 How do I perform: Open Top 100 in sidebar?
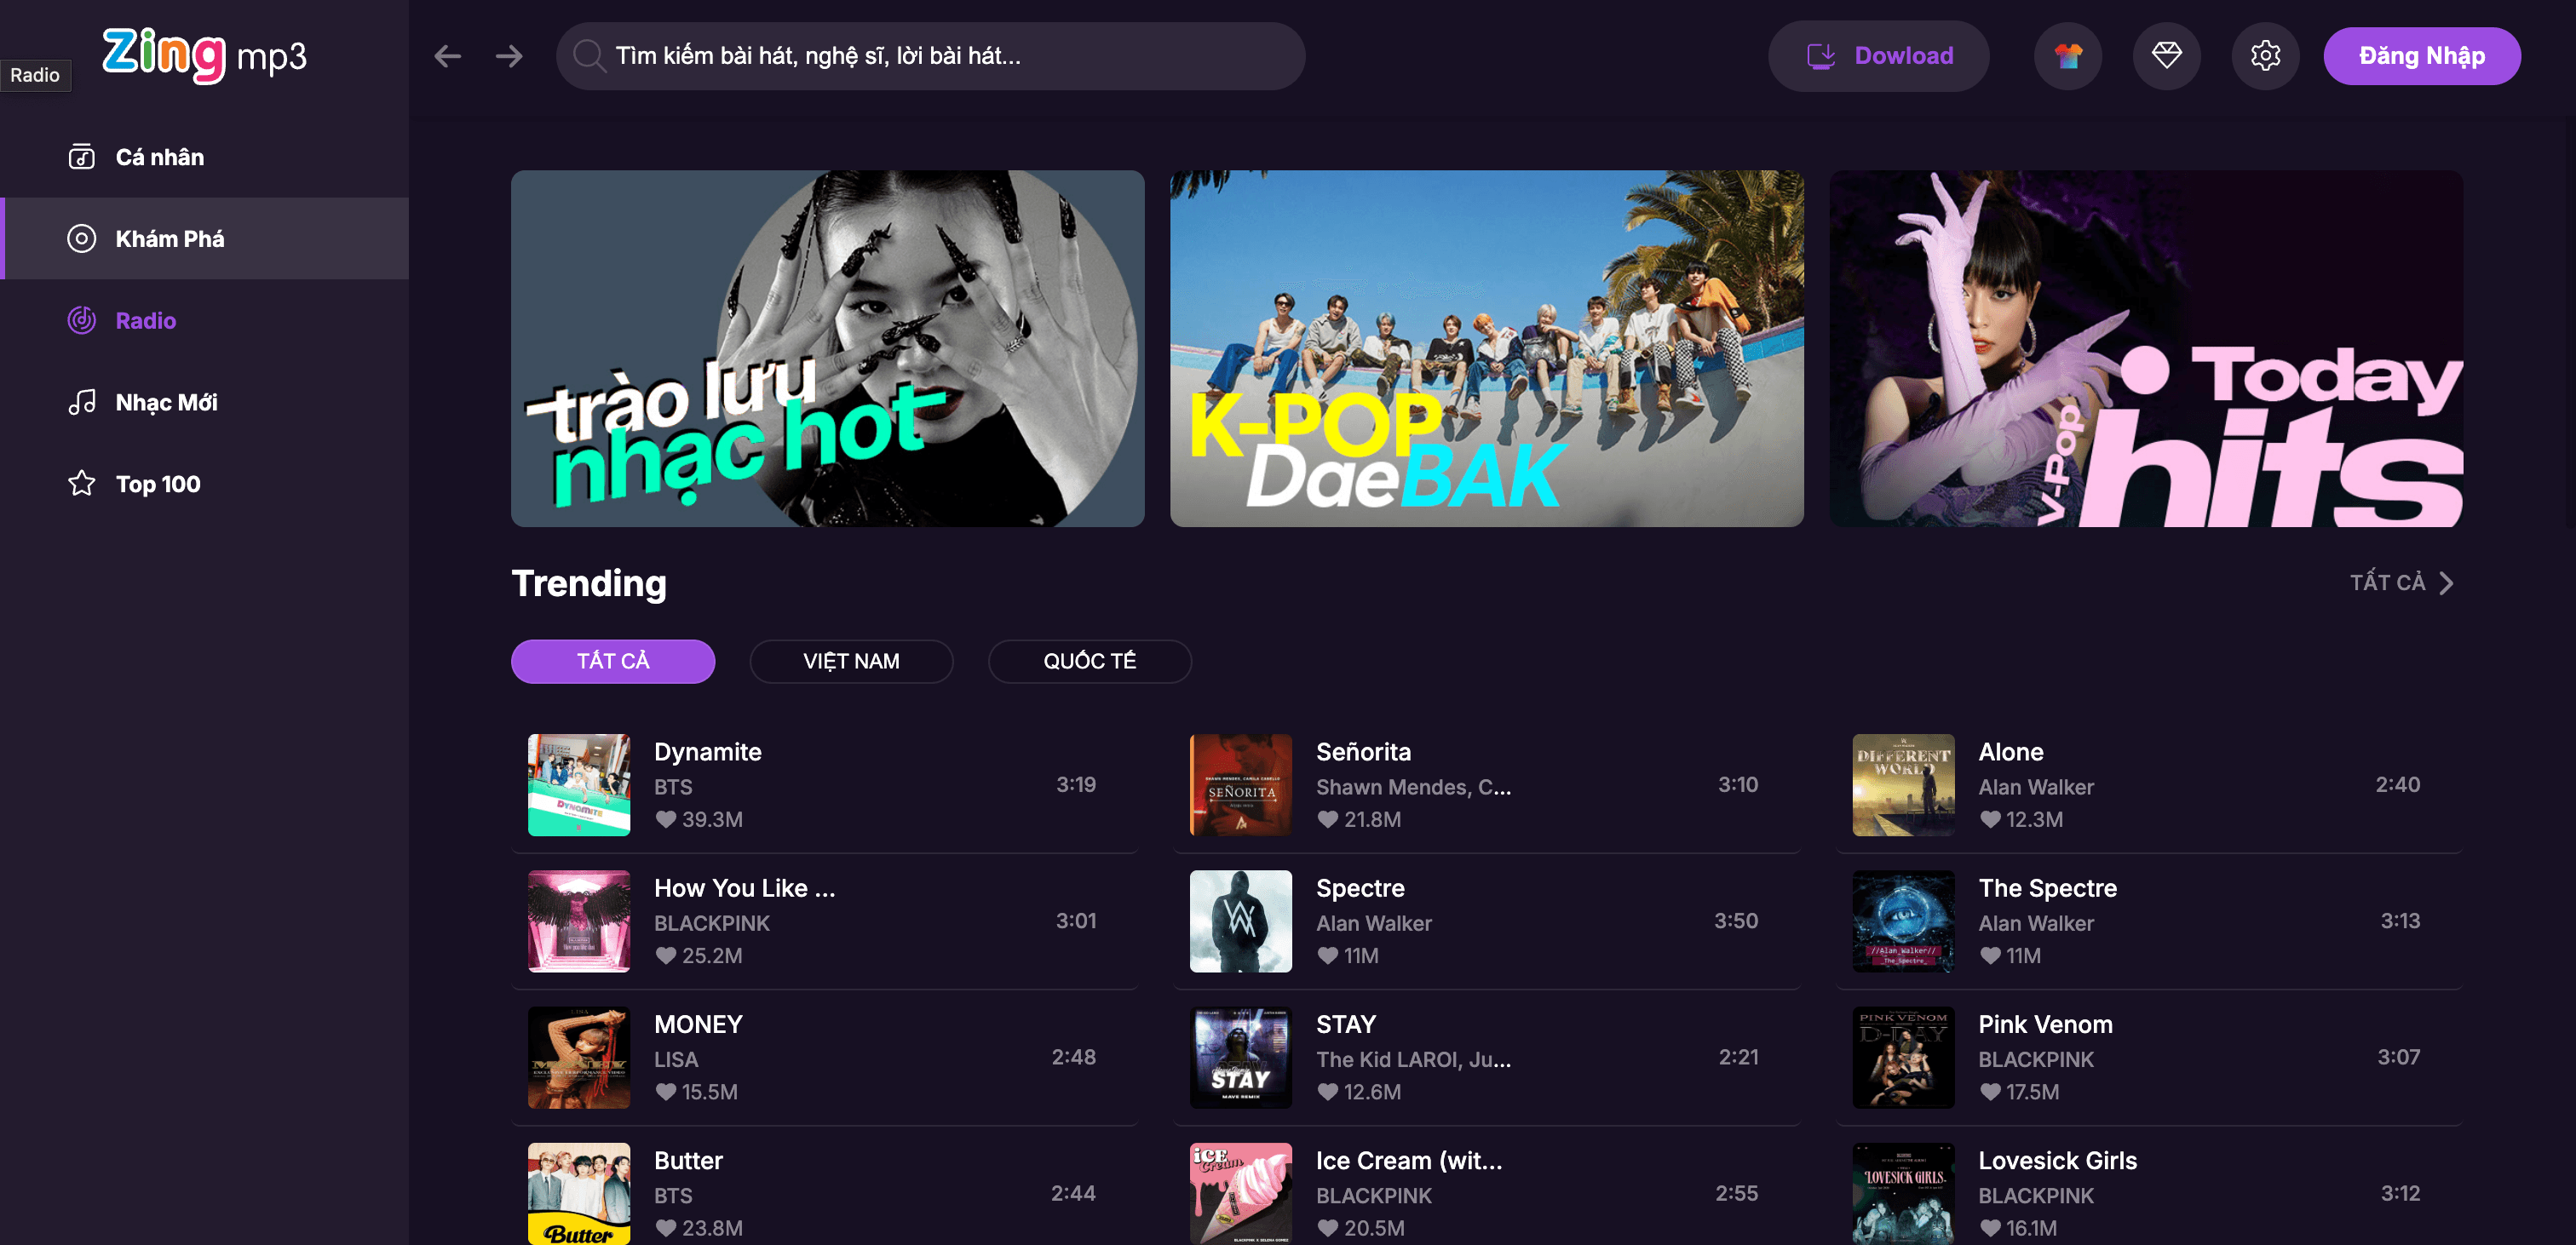(x=204, y=484)
